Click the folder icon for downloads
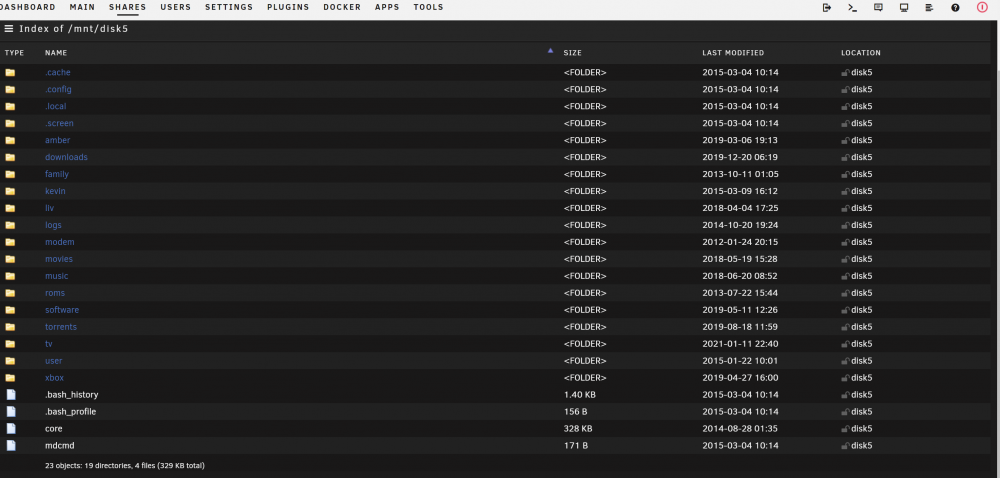The image size is (1000, 478). click(x=10, y=157)
